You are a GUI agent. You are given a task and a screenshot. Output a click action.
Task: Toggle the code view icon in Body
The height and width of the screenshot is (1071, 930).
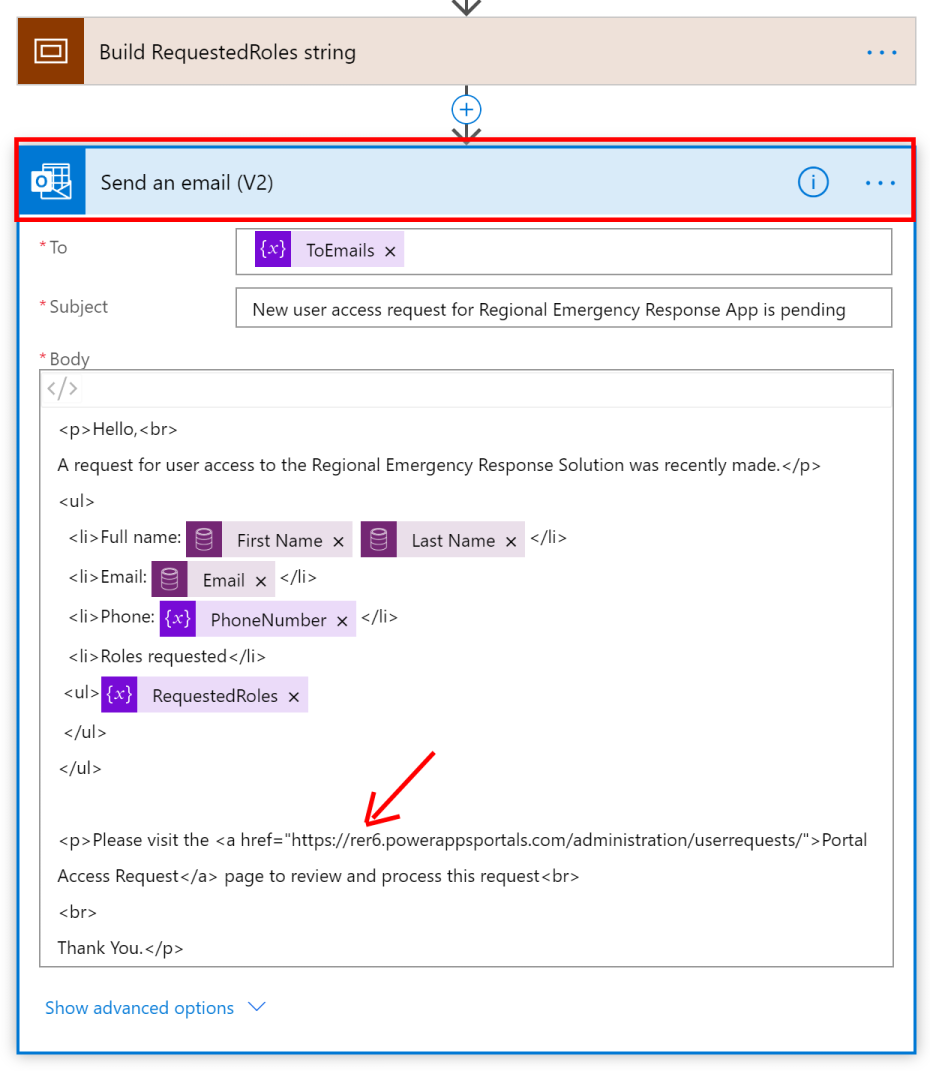coord(62,389)
